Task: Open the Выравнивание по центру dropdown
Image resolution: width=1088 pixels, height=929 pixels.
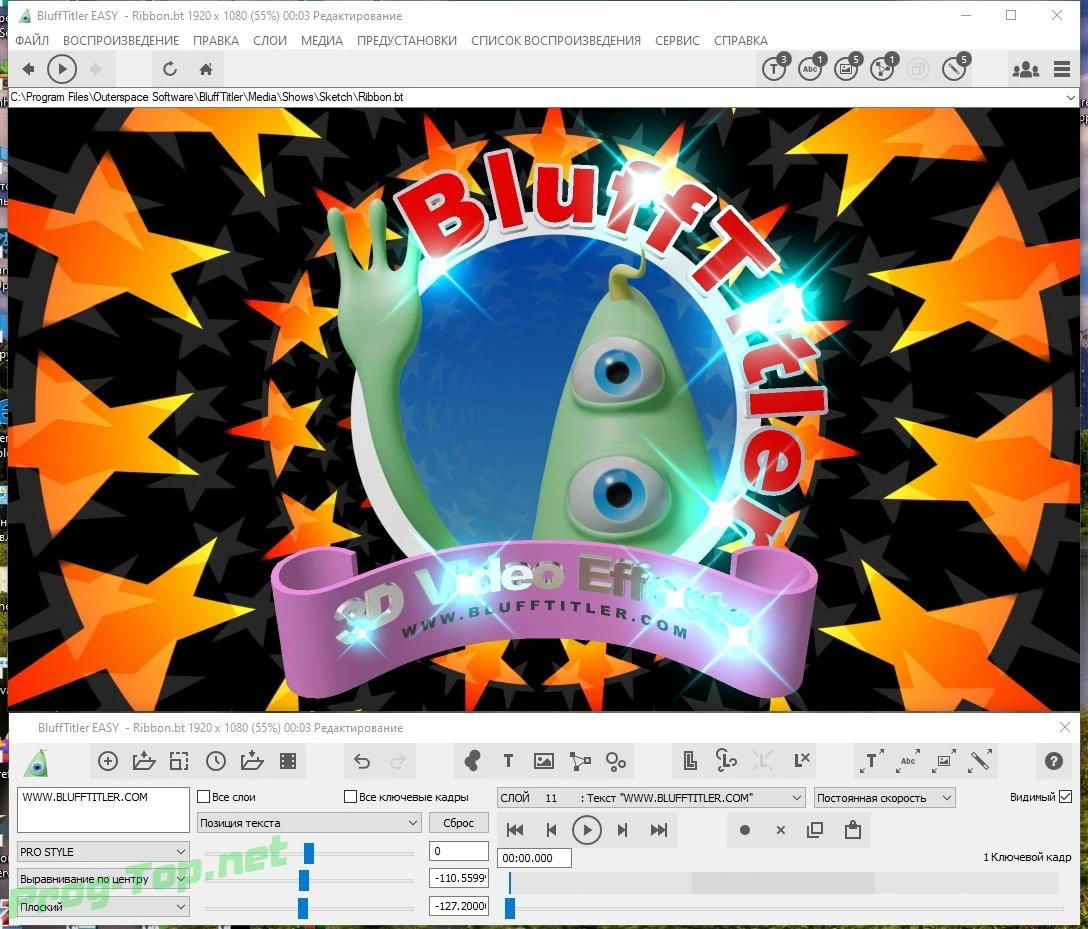Action: [x=103, y=879]
